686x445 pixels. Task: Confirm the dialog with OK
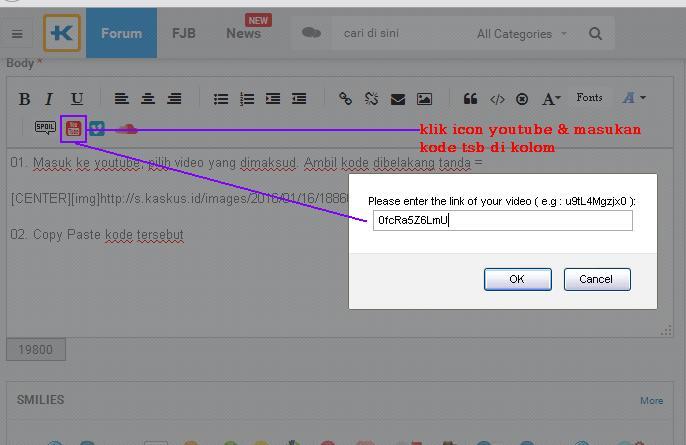click(x=518, y=279)
